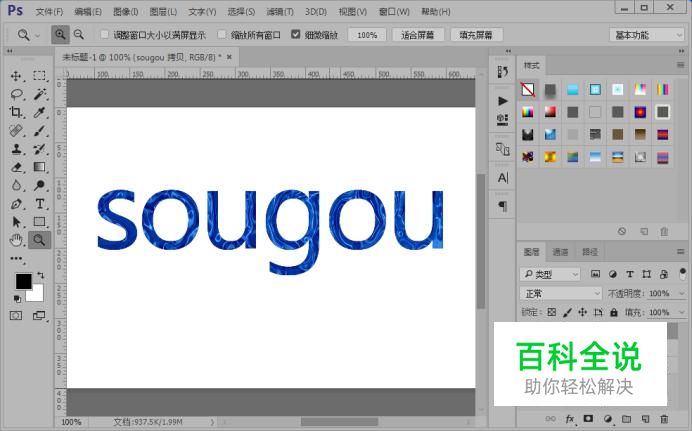Viewport: 692px width, 431px height.
Task: Select the Rectangular Marquee tool
Action: click(39, 76)
